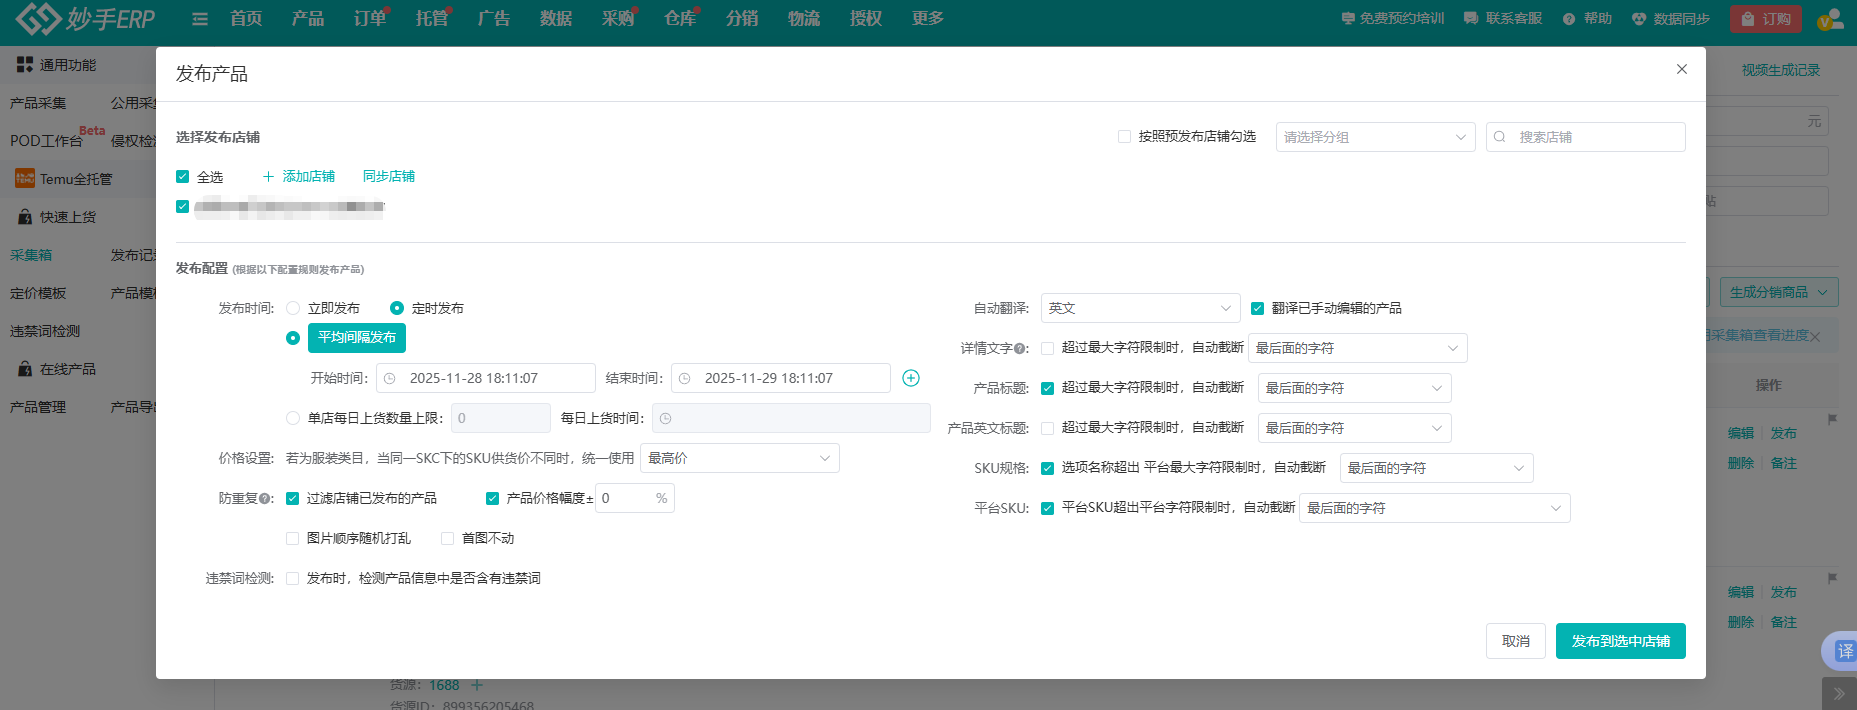The image size is (1857, 710).
Task: Click the data sync icon in header
Action: [1639, 19]
